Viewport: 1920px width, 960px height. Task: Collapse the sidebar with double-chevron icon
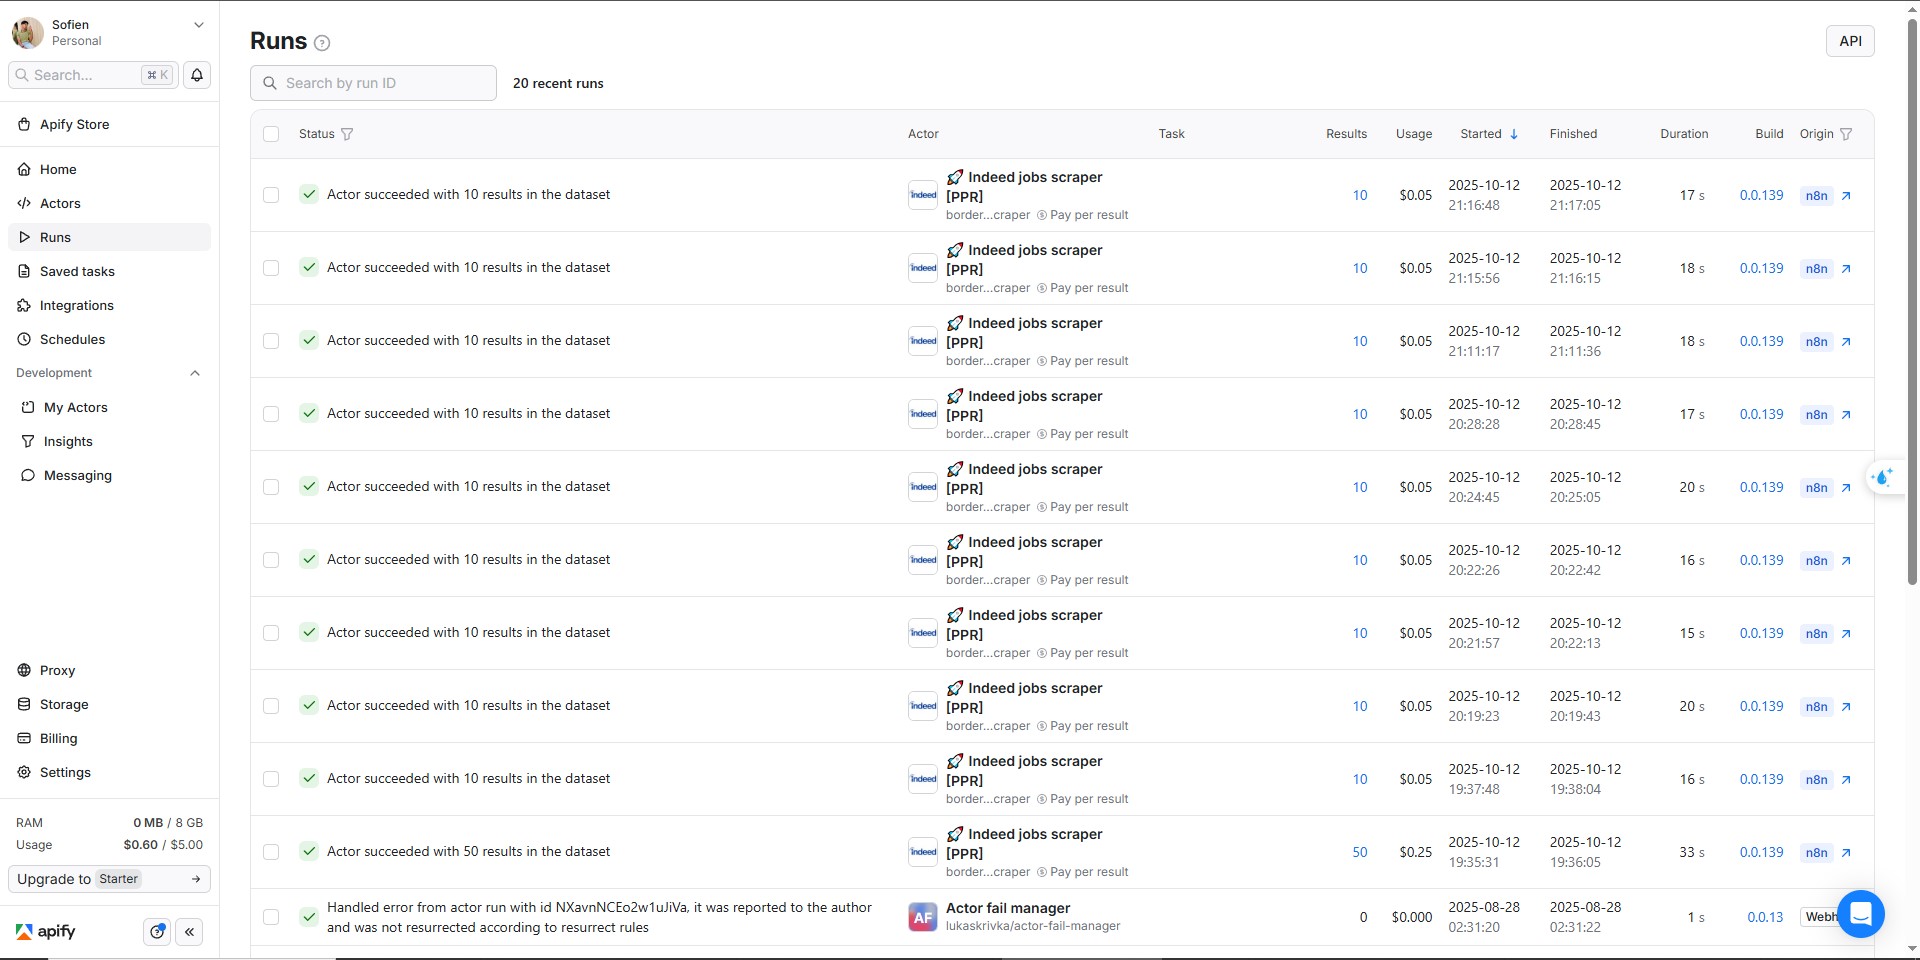pos(189,932)
